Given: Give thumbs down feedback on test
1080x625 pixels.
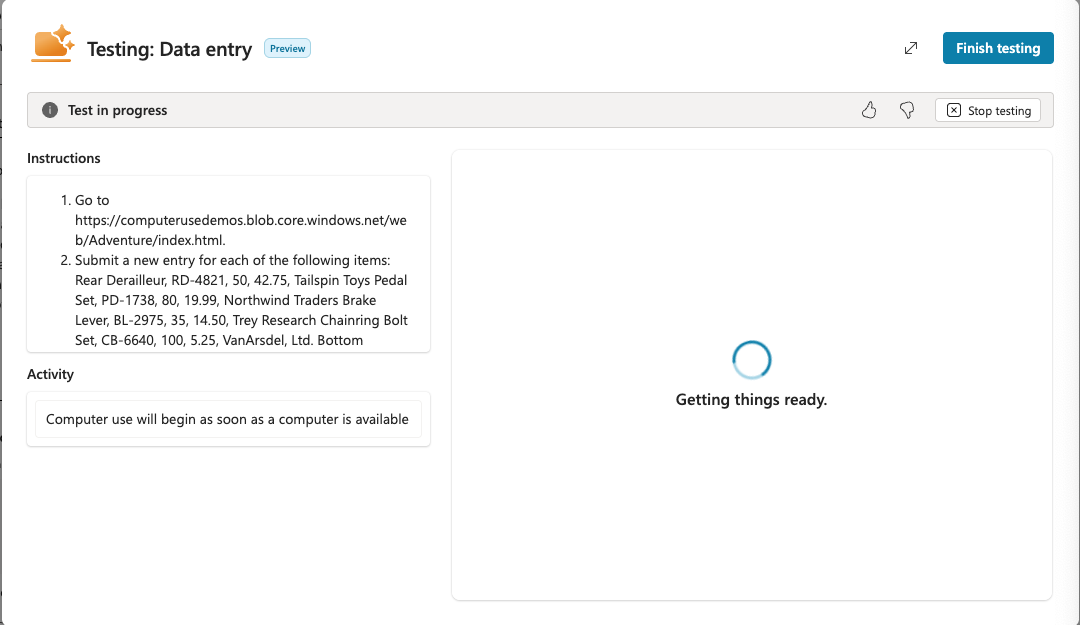Looking at the screenshot, I should pyautogui.click(x=907, y=110).
